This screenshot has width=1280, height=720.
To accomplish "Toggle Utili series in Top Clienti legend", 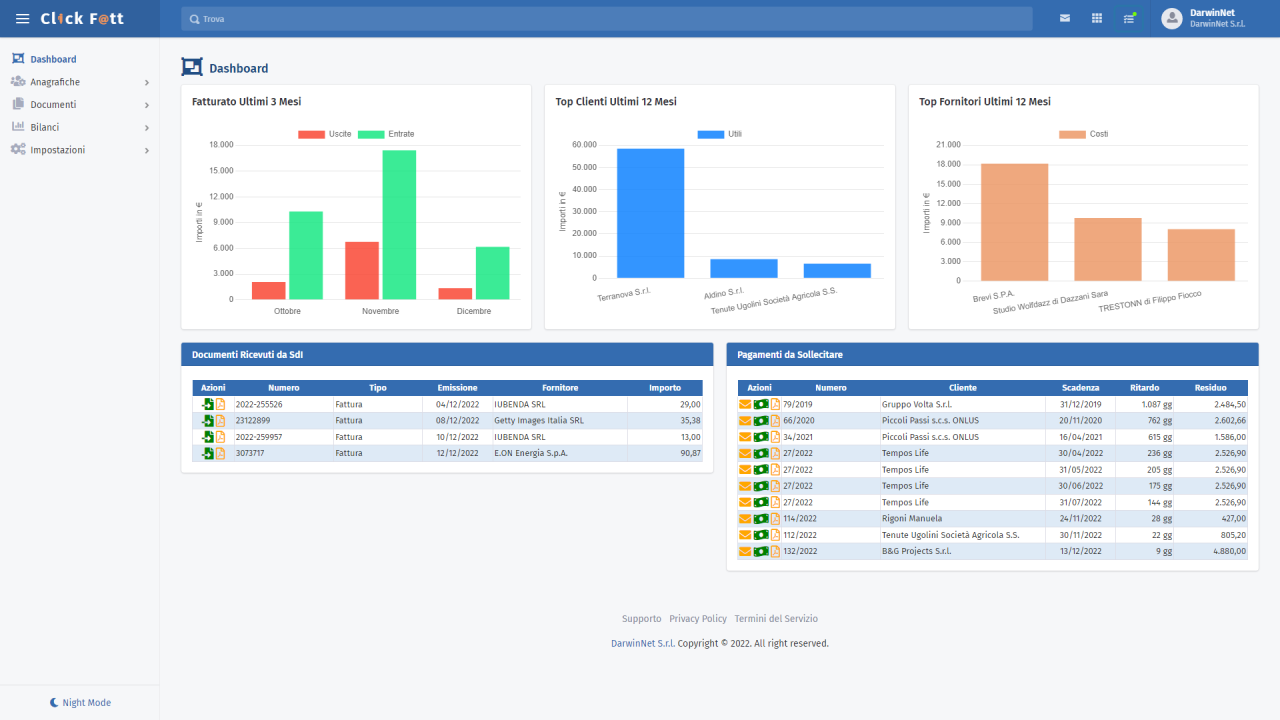I will coord(720,134).
